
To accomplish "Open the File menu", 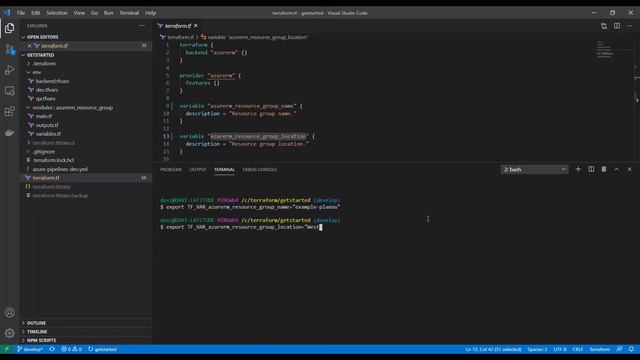I will 21,13.
